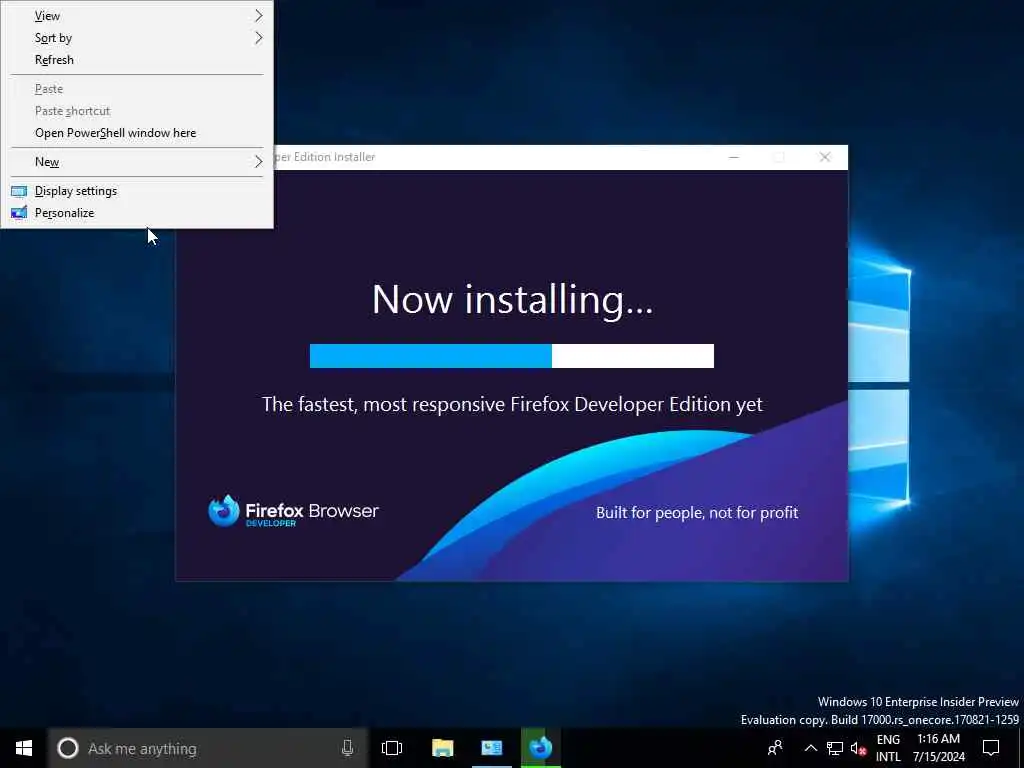Open the Action Center notifications icon
1024x768 pixels.
click(x=991, y=748)
